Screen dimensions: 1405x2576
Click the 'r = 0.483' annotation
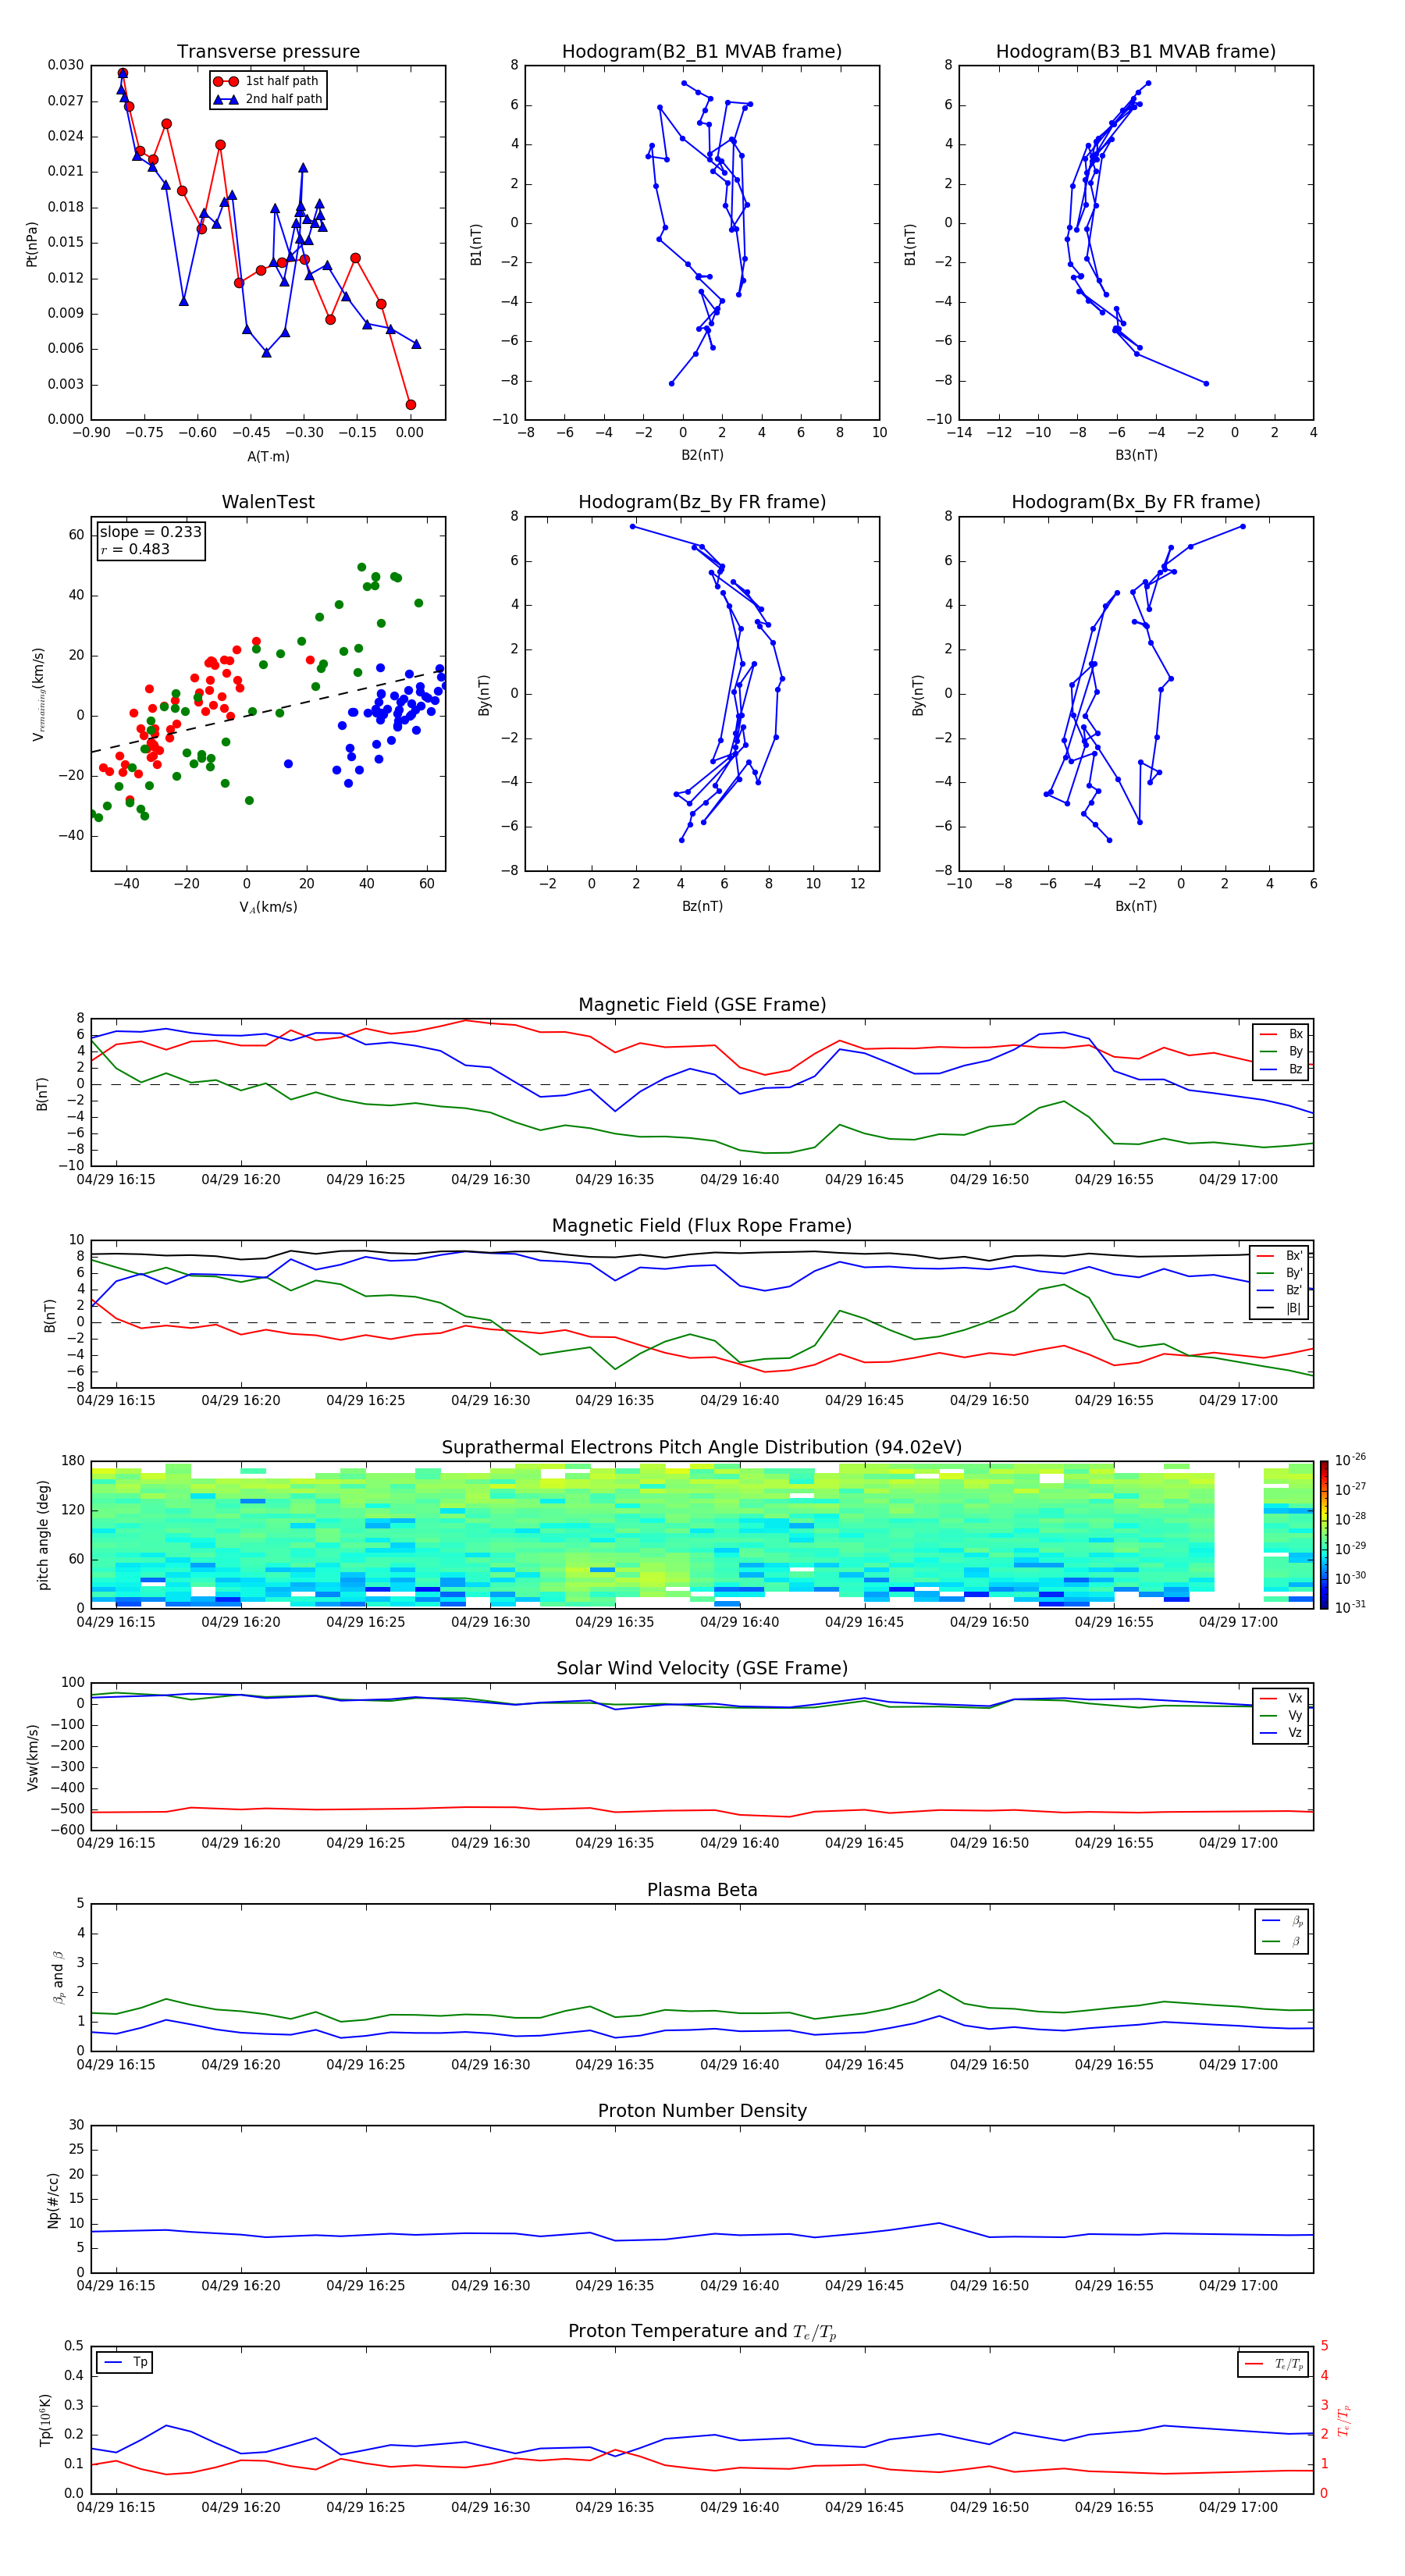click(135, 549)
